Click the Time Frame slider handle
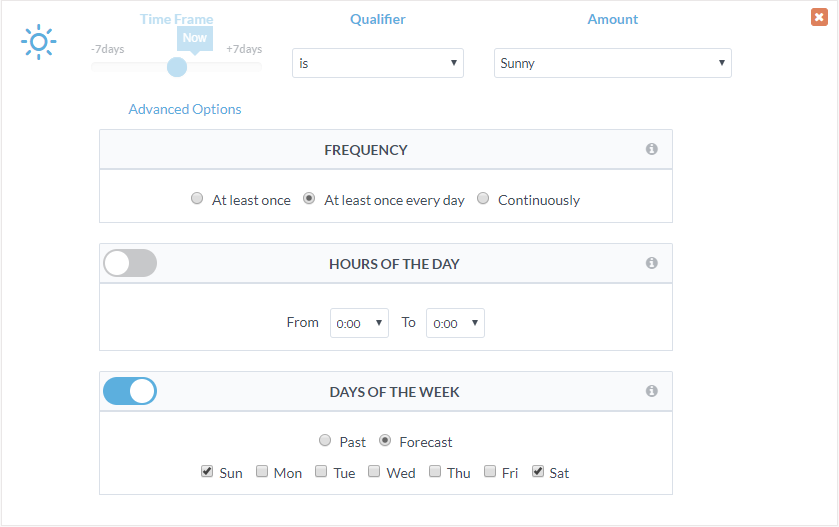Viewport: 839px width, 527px height. 177,67
